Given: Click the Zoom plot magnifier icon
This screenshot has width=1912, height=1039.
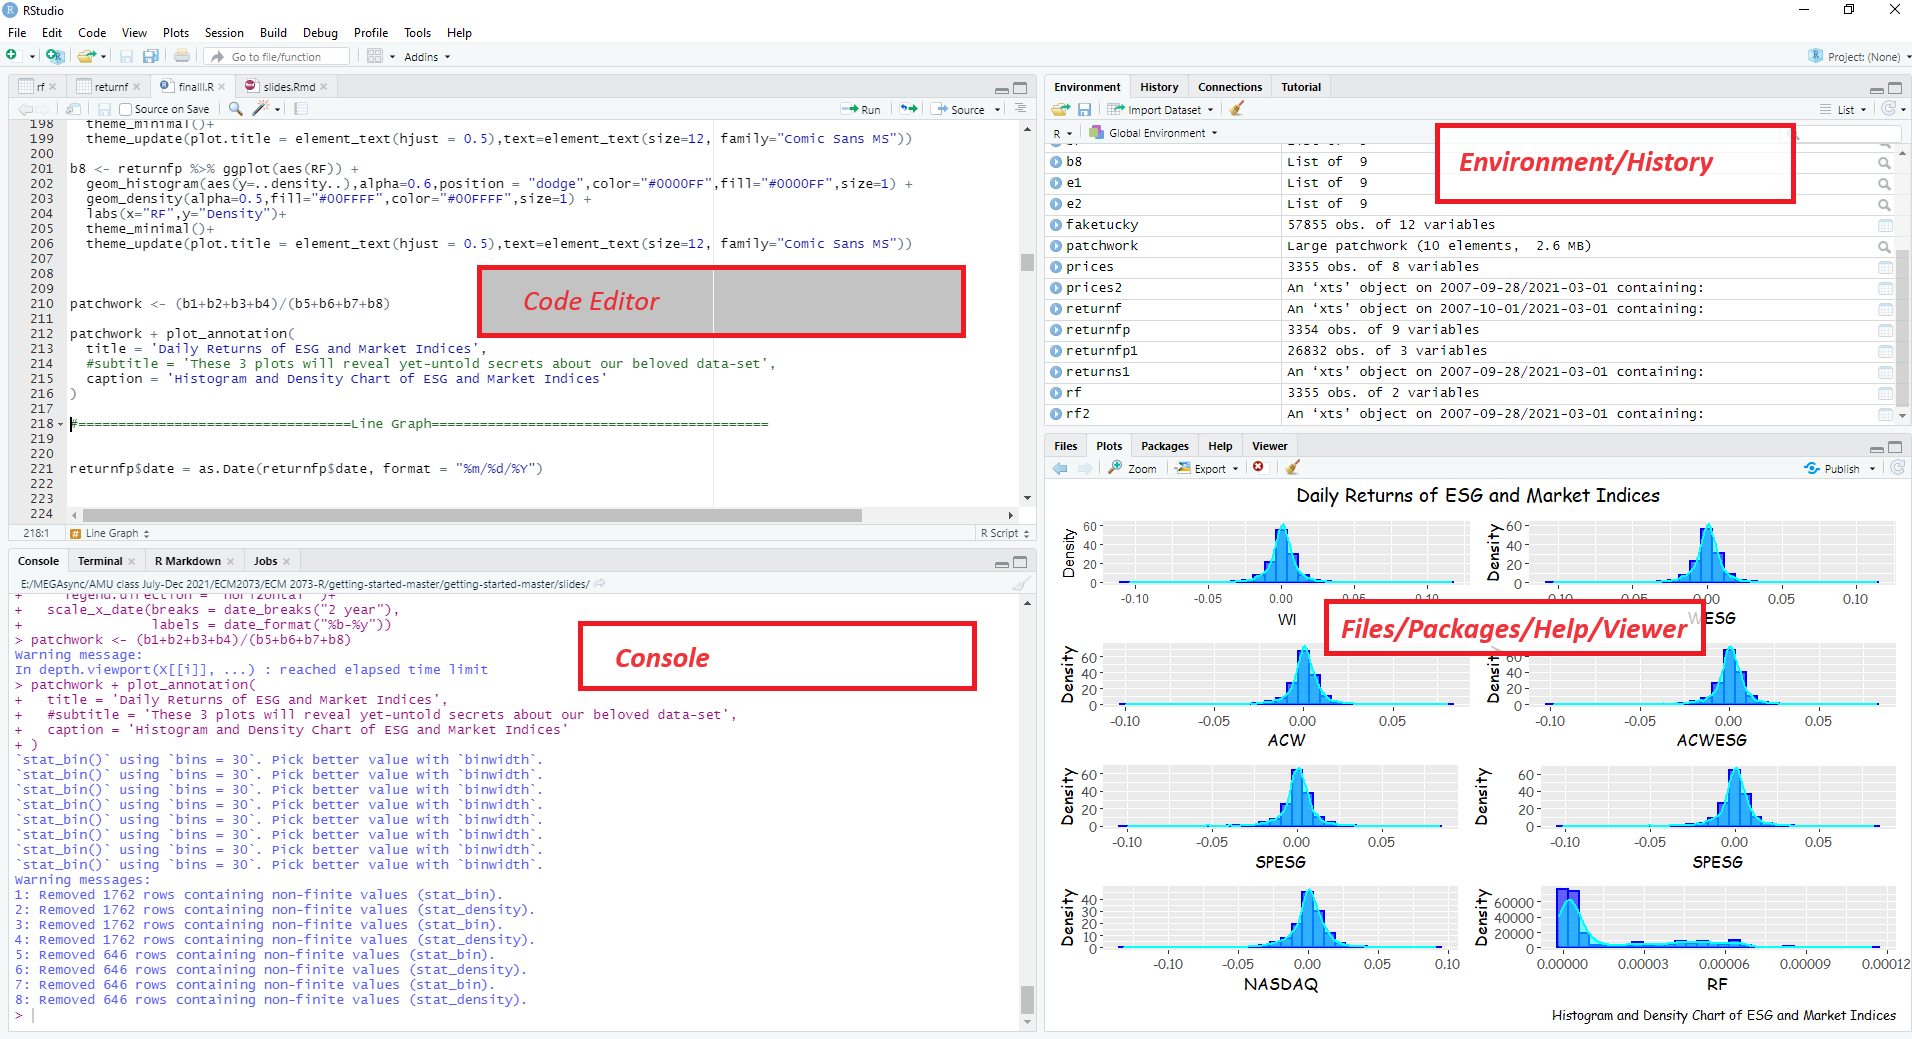Looking at the screenshot, I should (1132, 468).
